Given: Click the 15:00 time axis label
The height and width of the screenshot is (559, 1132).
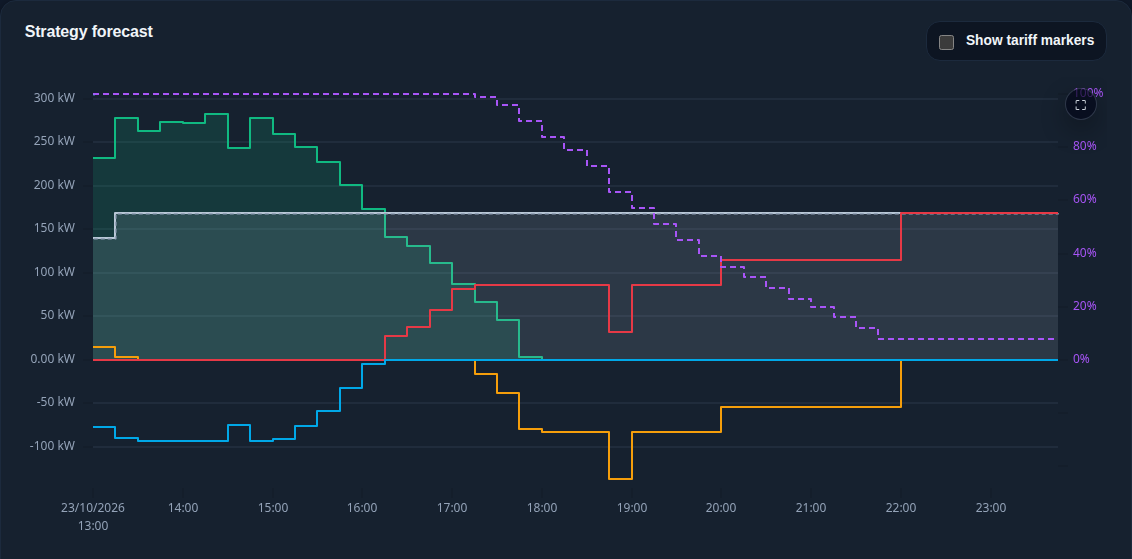Looking at the screenshot, I should pyautogui.click(x=272, y=508).
